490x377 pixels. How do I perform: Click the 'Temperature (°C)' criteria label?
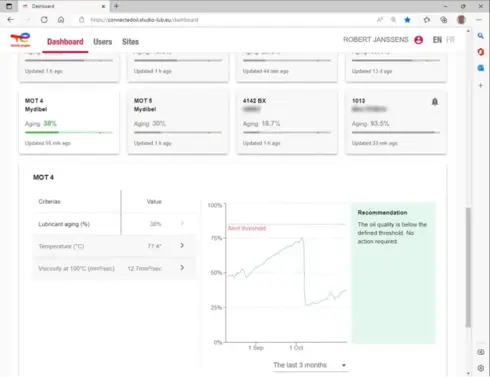tap(61, 246)
